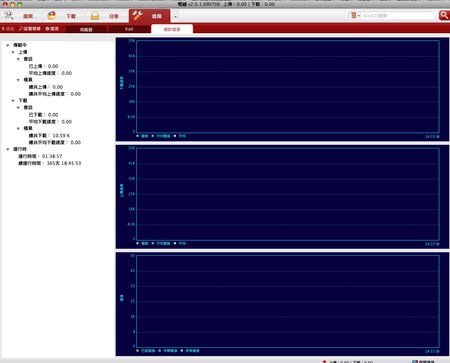
Task: Open the Download section globe icon
Action: pos(62,16)
